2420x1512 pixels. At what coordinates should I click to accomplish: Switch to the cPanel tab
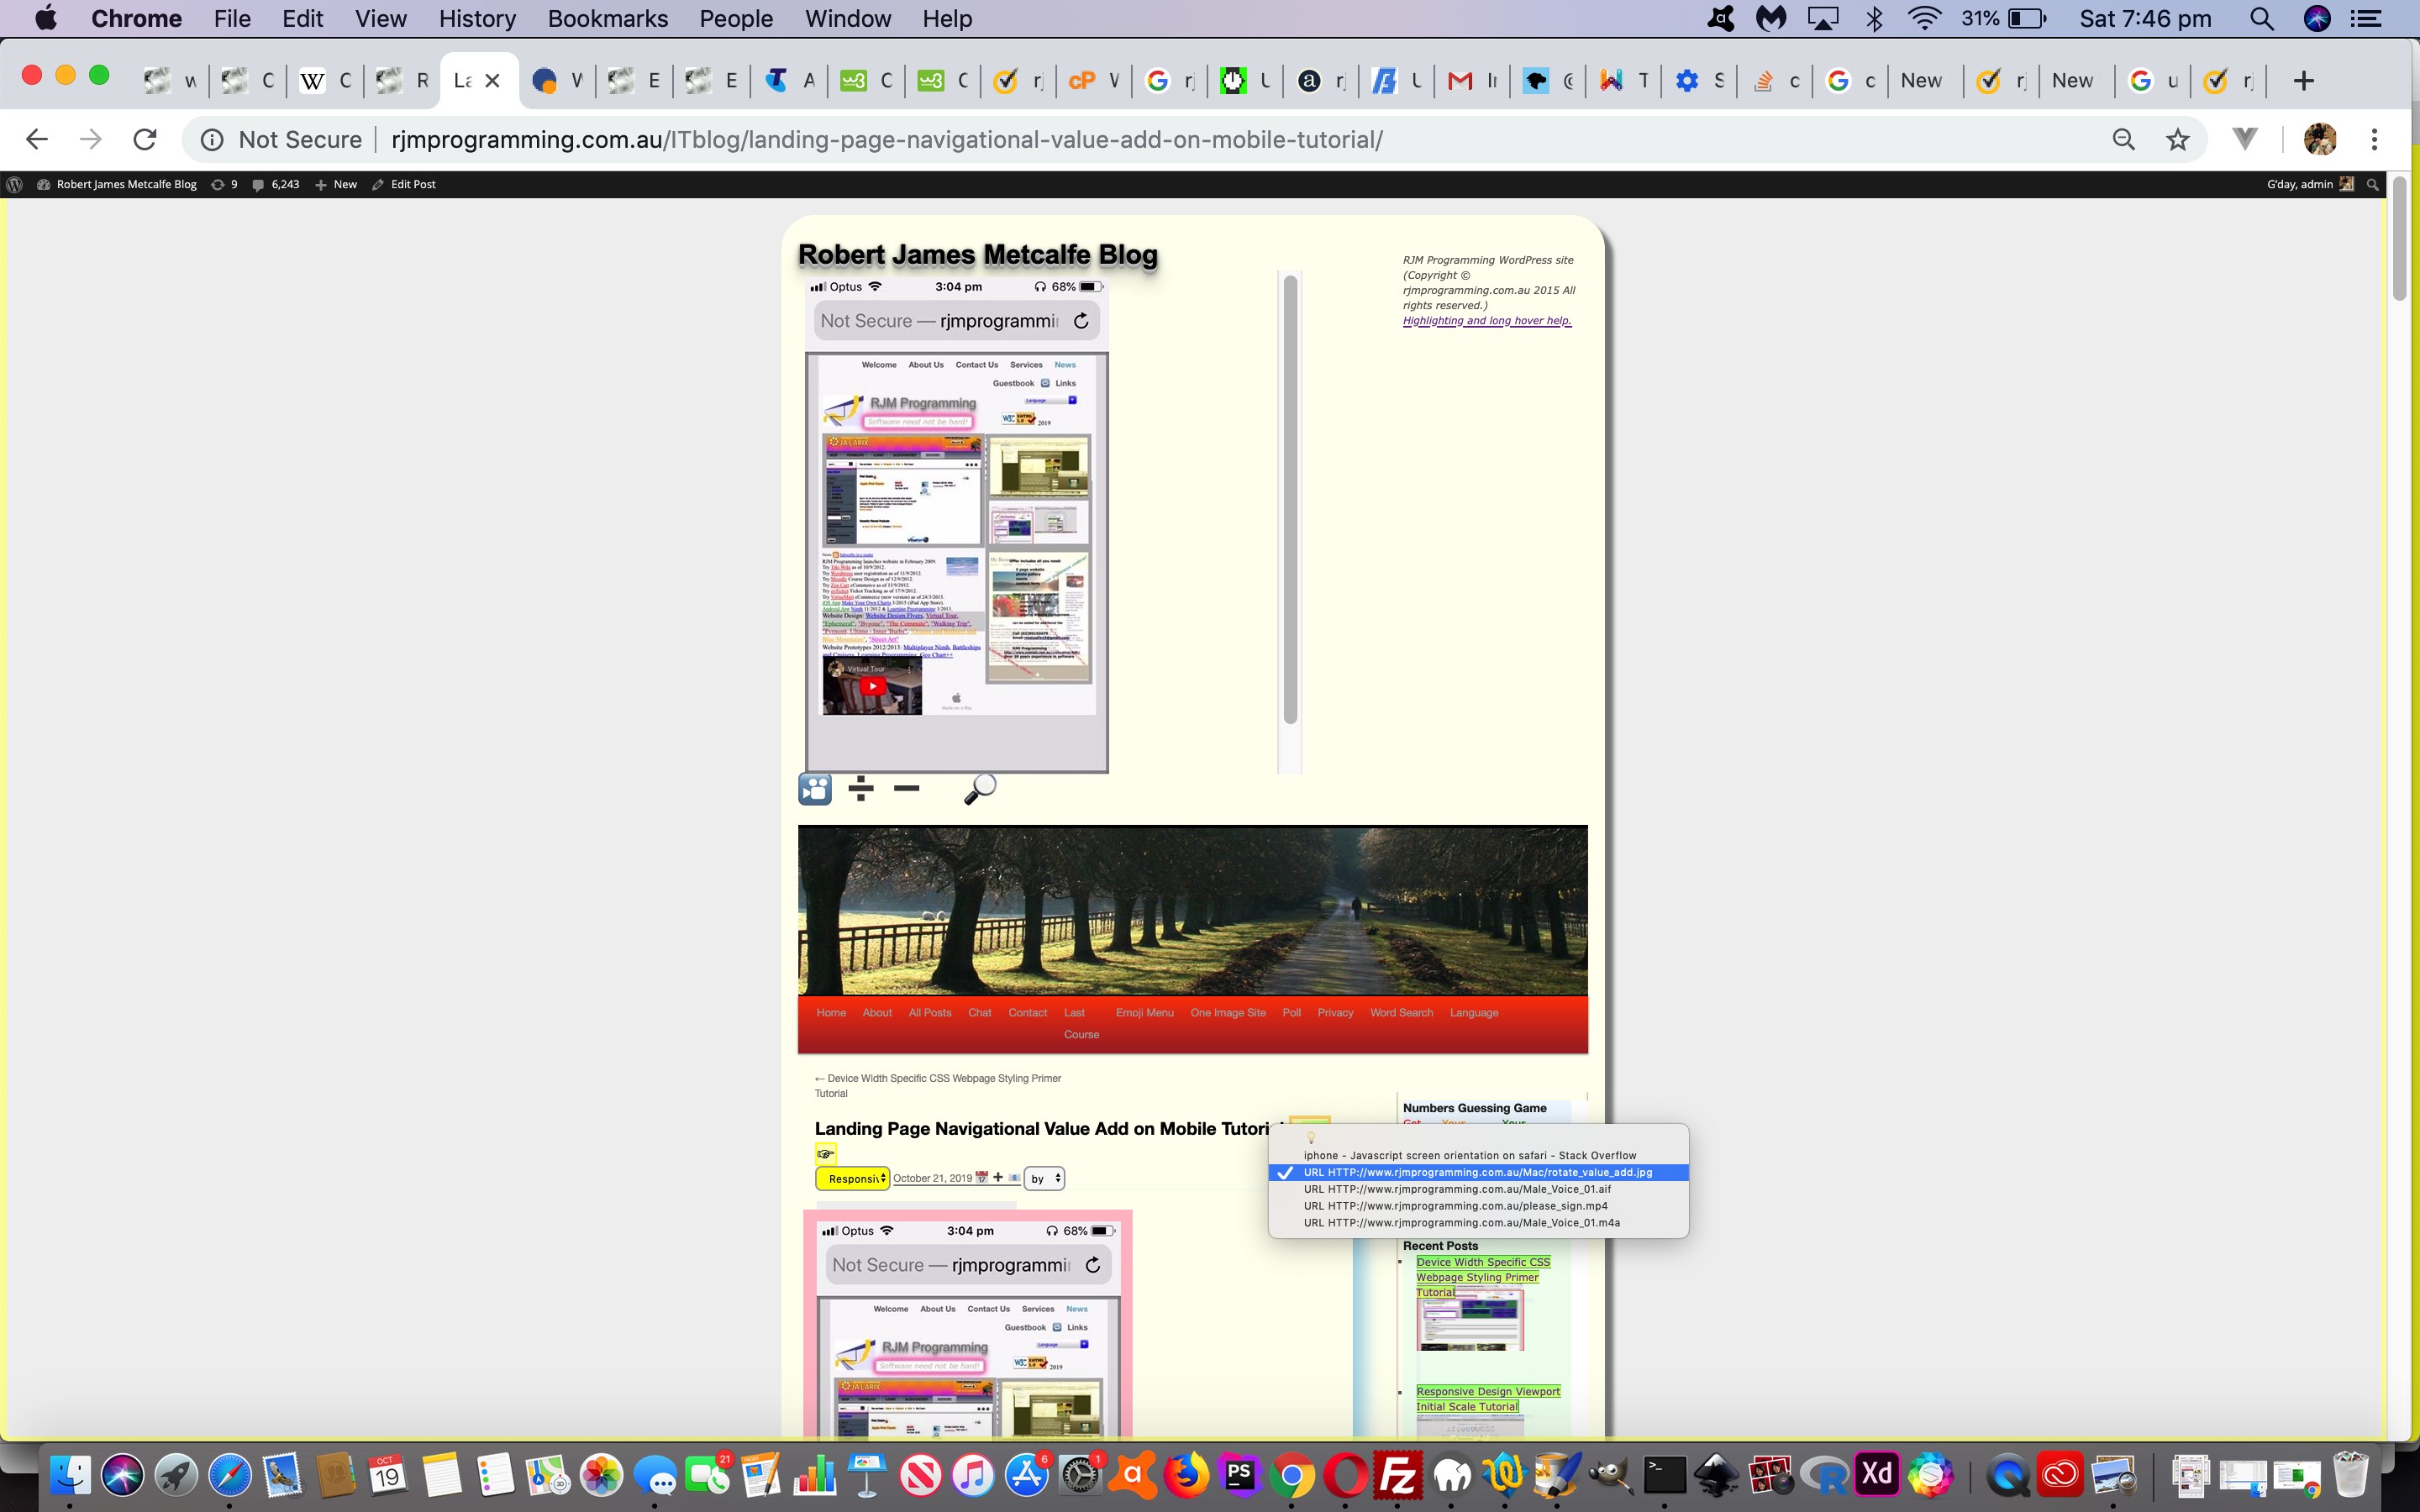pyautogui.click(x=1093, y=81)
